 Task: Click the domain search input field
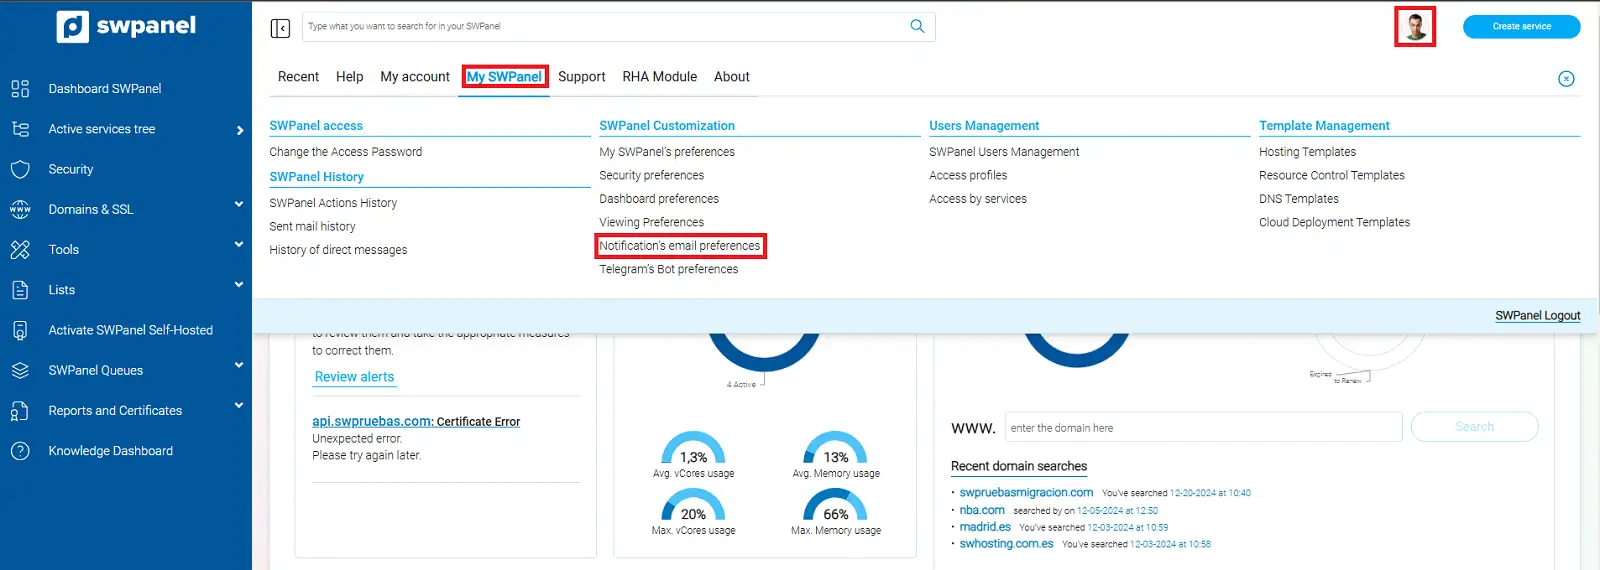pyautogui.click(x=1202, y=428)
